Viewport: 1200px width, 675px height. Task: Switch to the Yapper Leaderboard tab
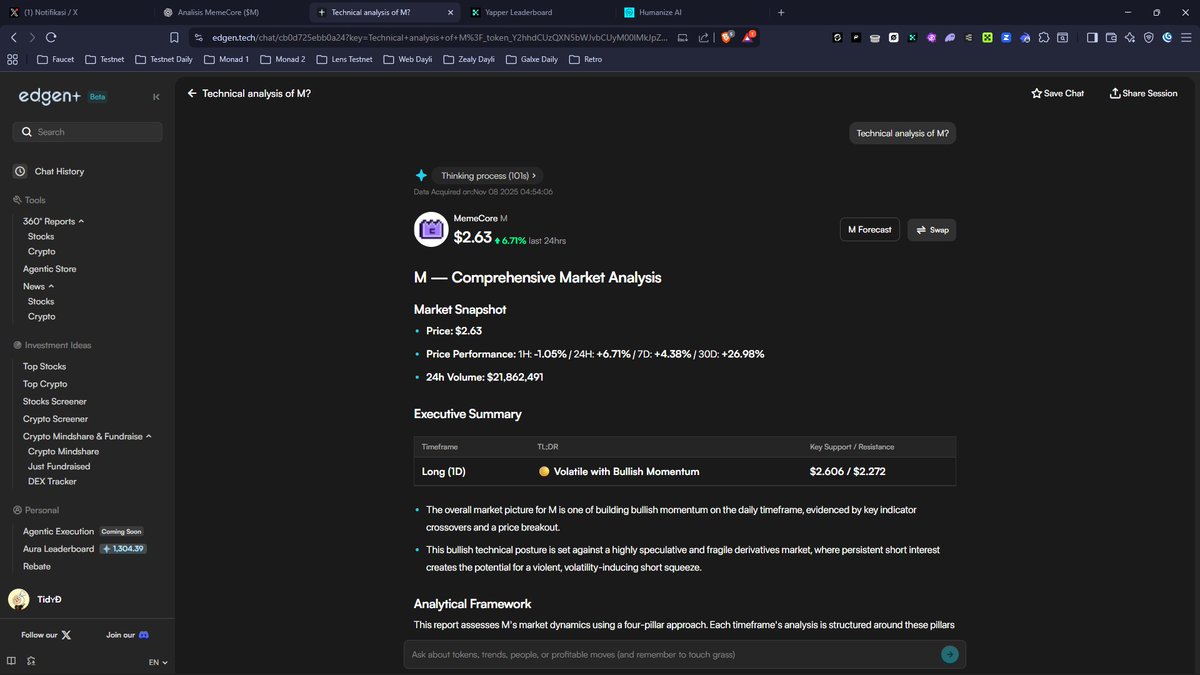(x=536, y=12)
